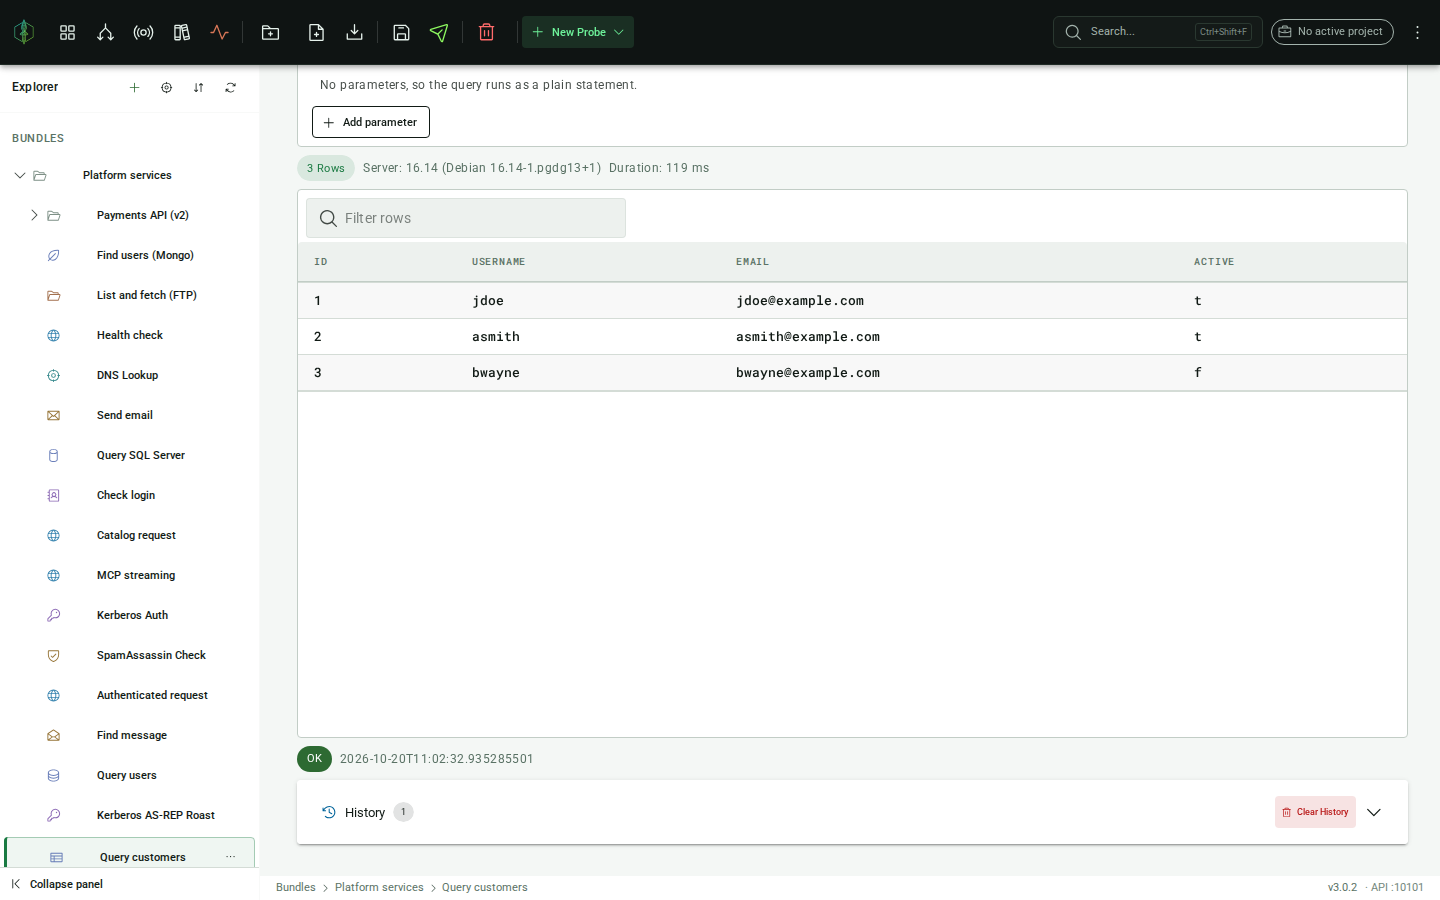Click the bwayne@example.com email cell
Image resolution: width=1440 pixels, height=900 pixels.
tap(808, 373)
